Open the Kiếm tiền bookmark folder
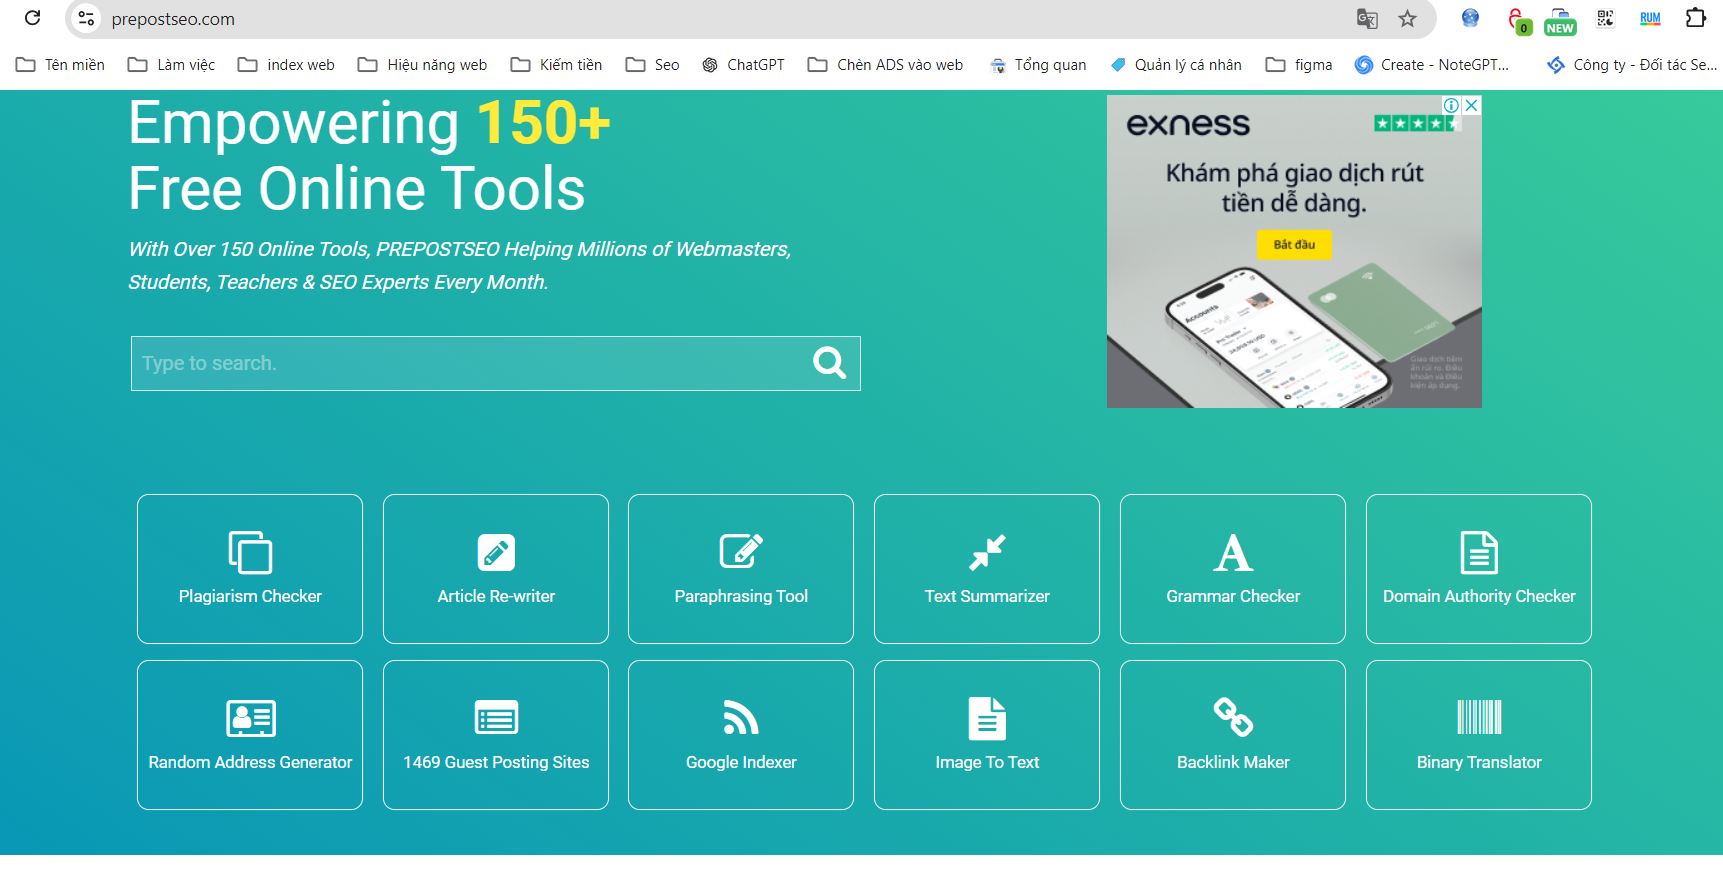Image resolution: width=1723 pixels, height=872 pixels. (x=556, y=65)
